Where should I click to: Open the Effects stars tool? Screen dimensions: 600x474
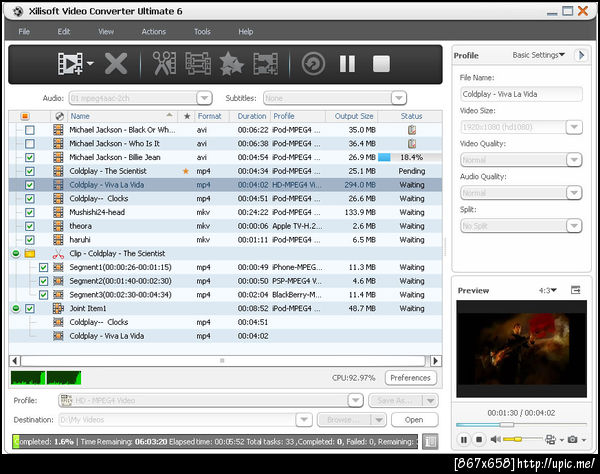click(232, 64)
